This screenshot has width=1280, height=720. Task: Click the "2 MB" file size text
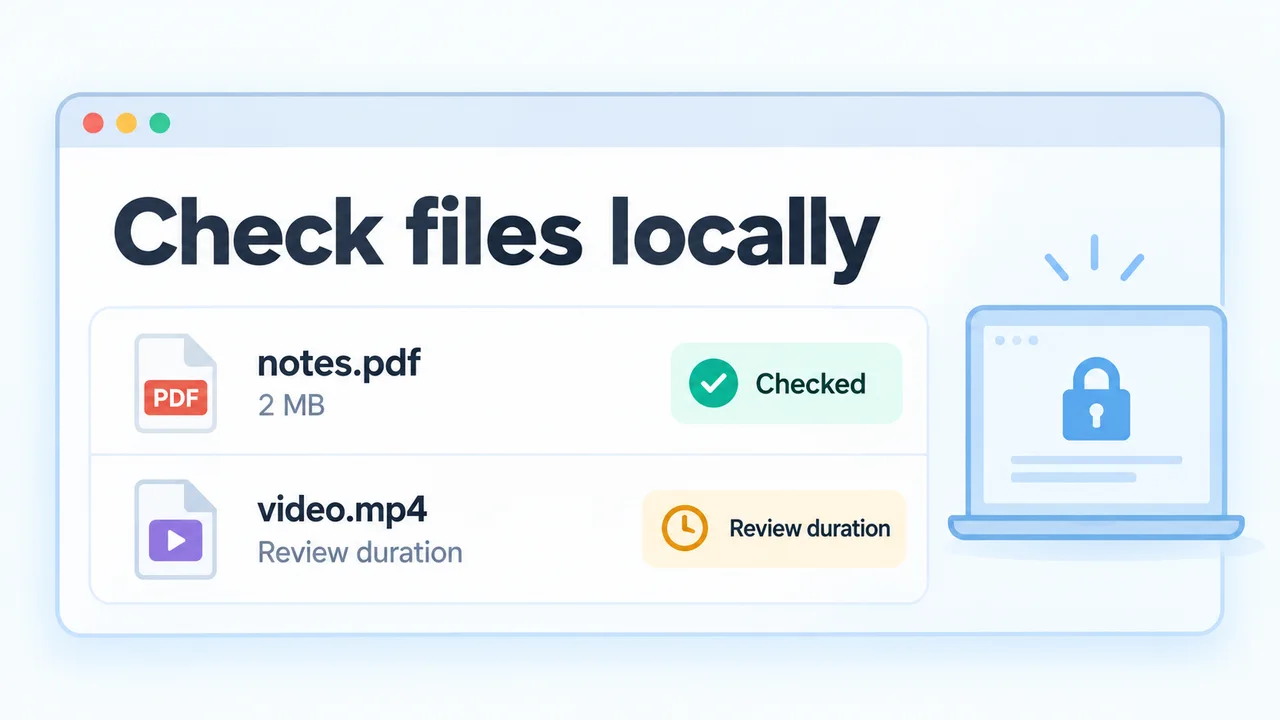coord(291,406)
